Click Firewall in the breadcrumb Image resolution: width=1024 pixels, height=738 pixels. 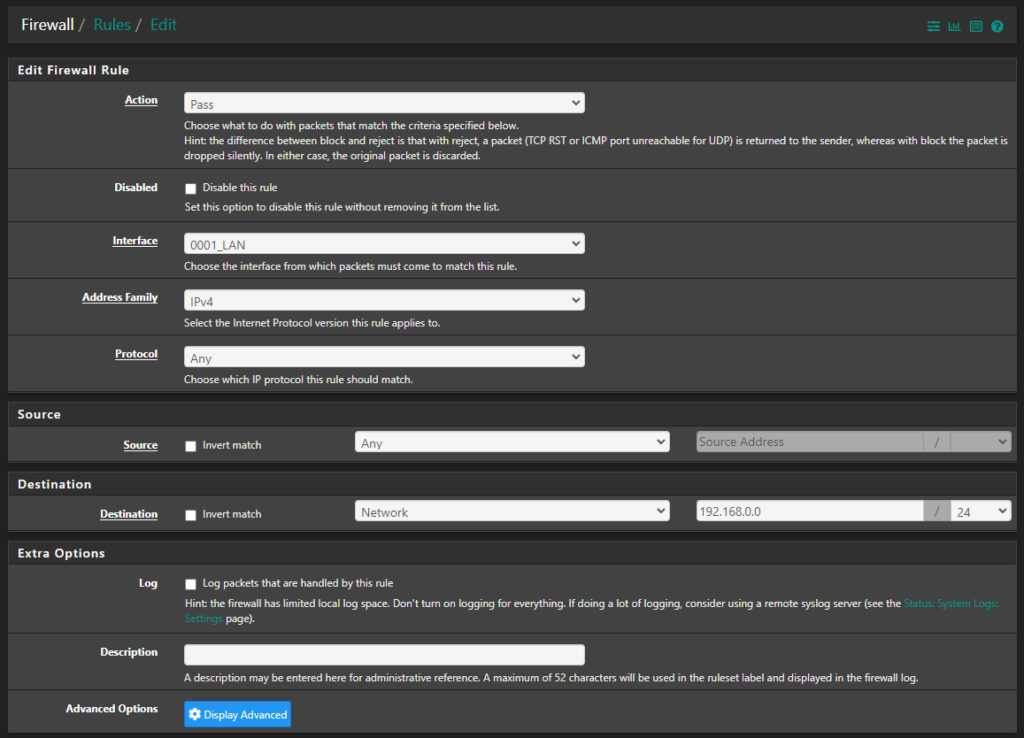tap(47, 24)
